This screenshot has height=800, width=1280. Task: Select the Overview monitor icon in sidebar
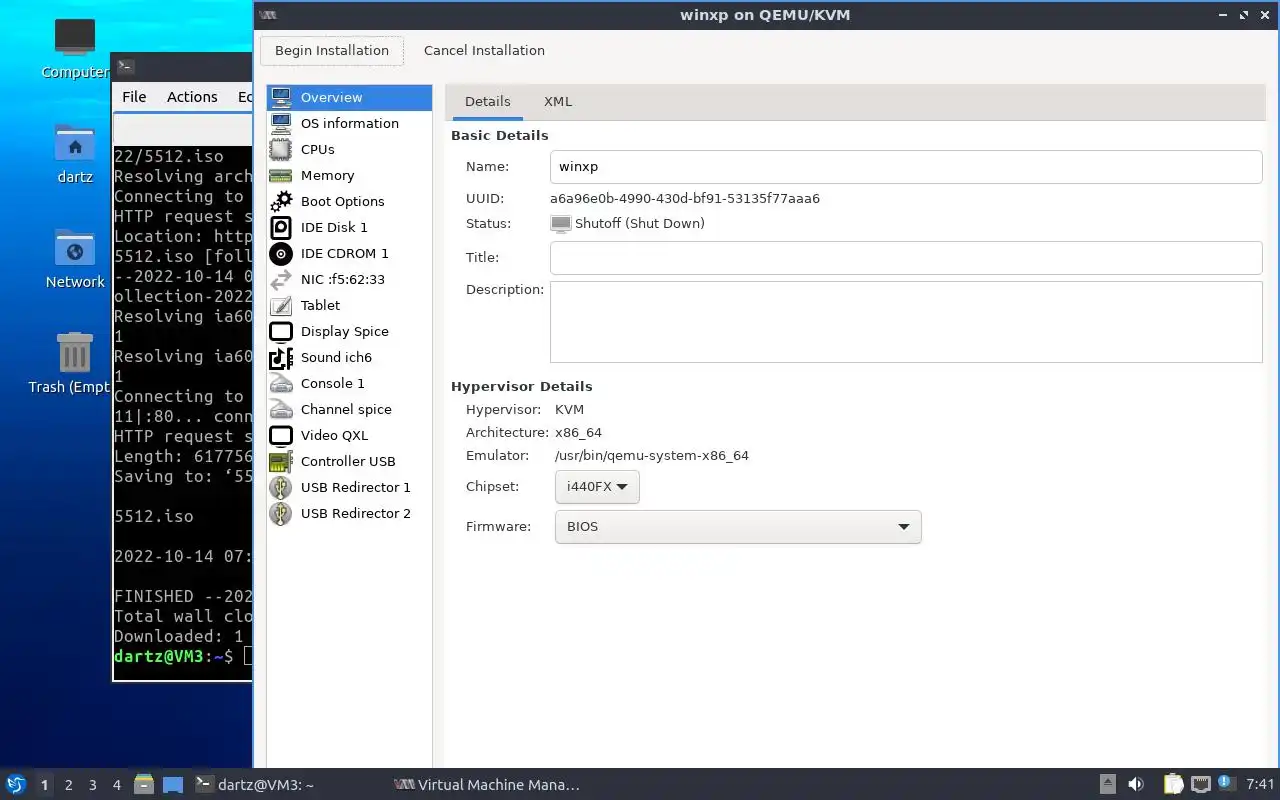281,97
